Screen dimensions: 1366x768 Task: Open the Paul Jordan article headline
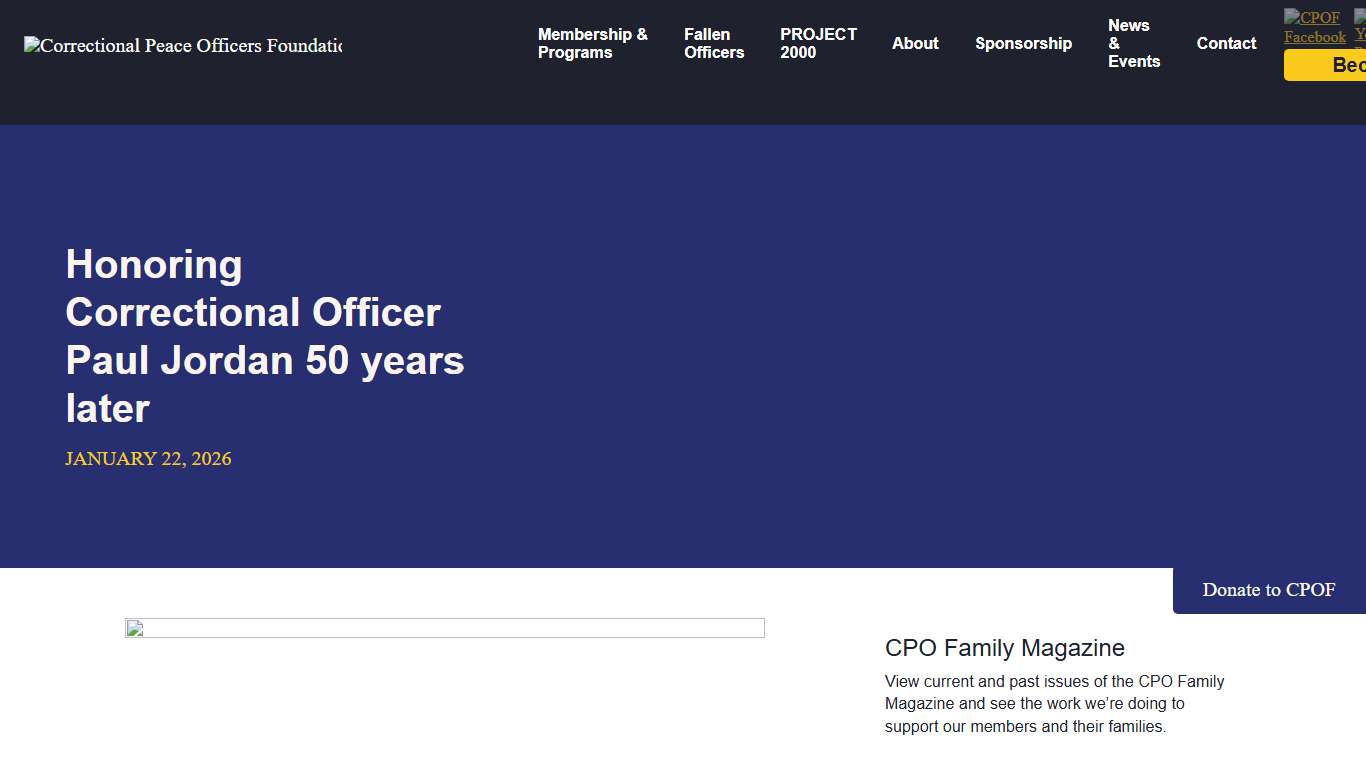(264, 336)
